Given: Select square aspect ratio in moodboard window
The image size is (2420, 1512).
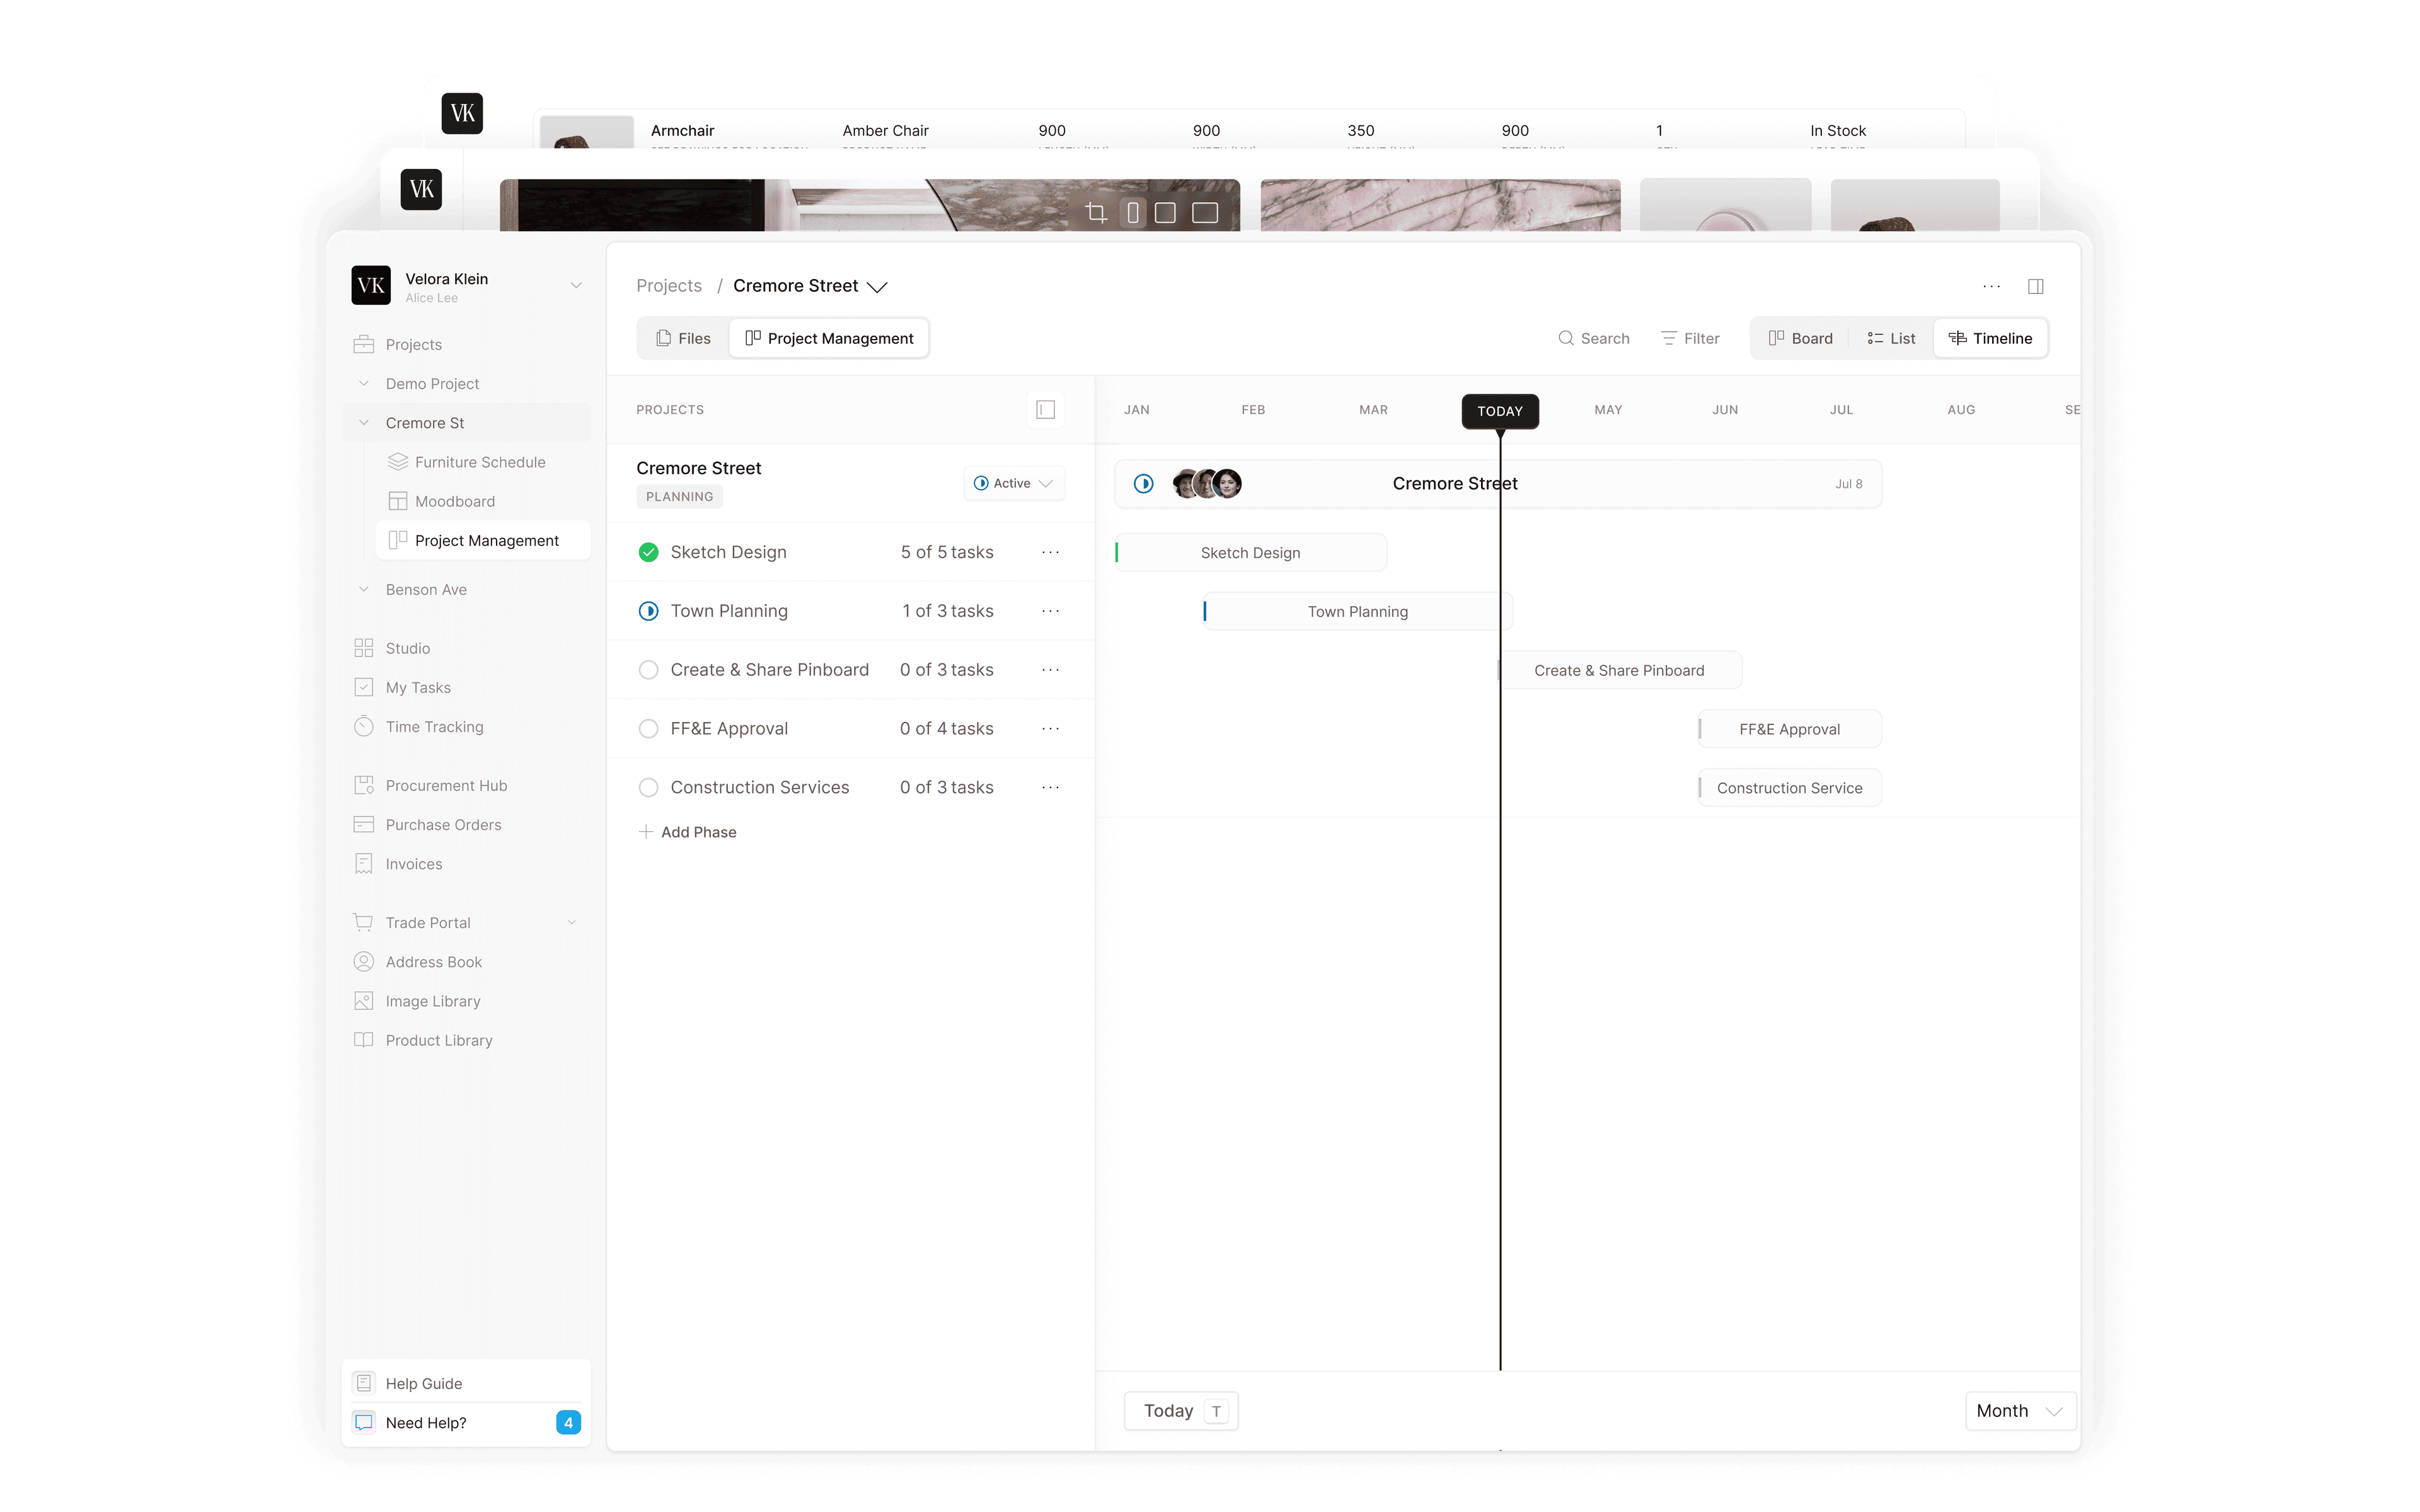Looking at the screenshot, I should pyautogui.click(x=1165, y=212).
